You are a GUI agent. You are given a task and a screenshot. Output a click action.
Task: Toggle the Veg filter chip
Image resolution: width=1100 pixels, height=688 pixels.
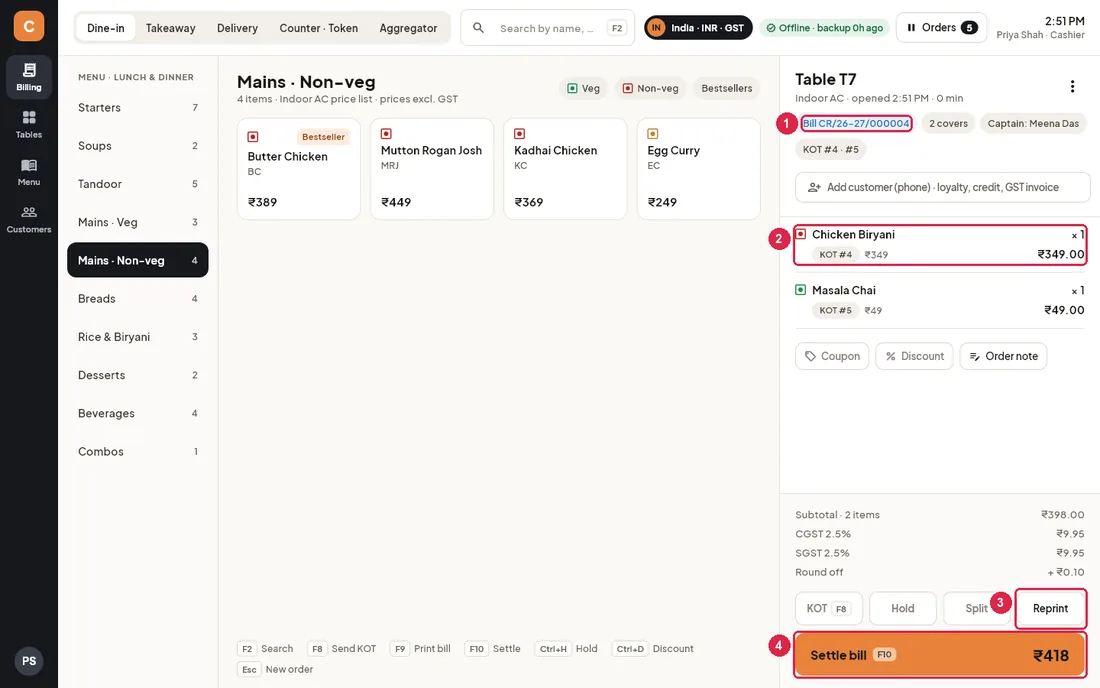pyautogui.click(x=584, y=88)
